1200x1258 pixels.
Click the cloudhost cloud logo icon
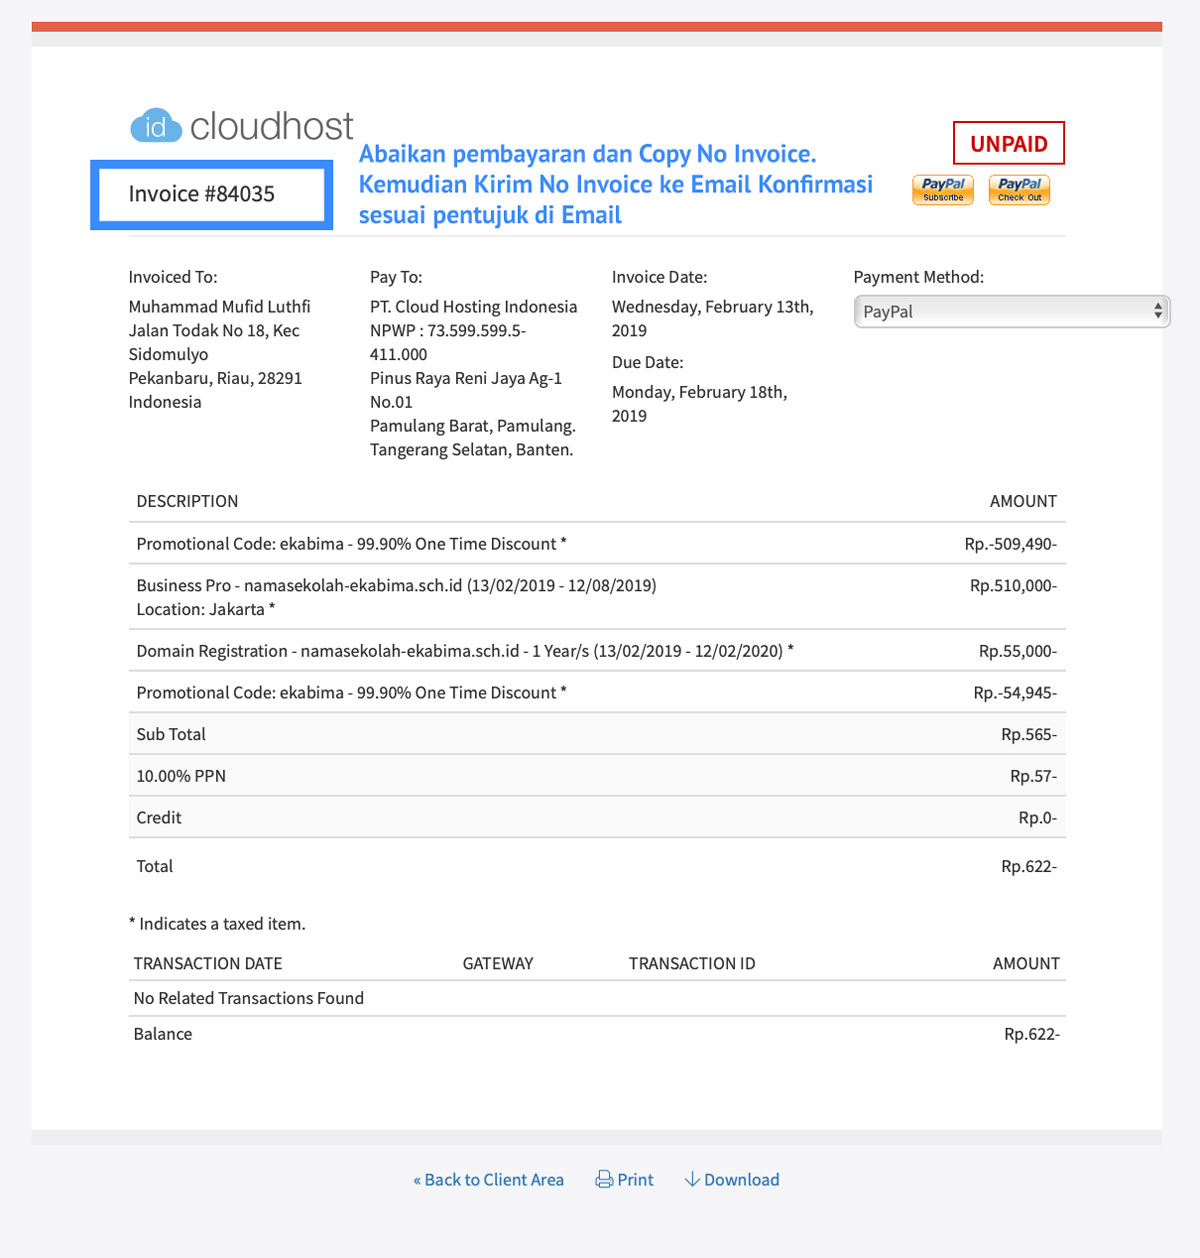(156, 126)
